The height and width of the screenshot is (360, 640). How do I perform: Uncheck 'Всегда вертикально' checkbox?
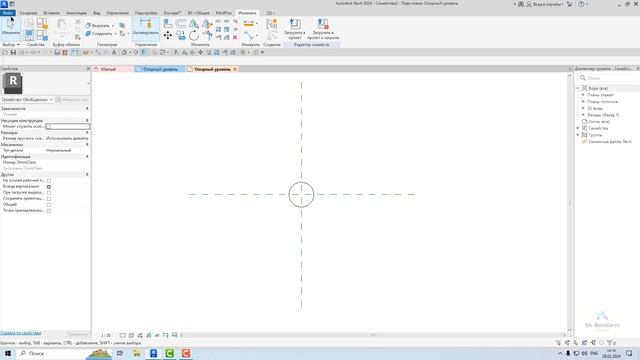point(49,187)
